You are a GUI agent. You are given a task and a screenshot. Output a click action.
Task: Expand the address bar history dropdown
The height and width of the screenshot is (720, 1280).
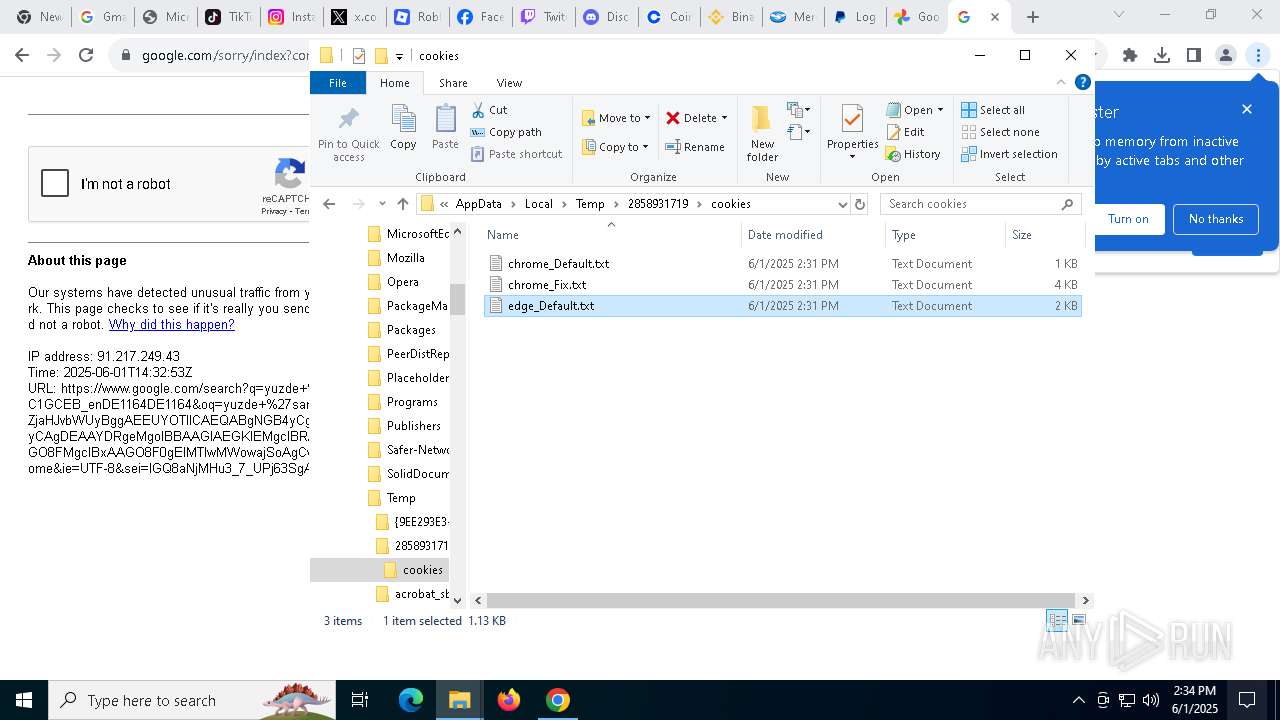pyautogui.click(x=842, y=204)
